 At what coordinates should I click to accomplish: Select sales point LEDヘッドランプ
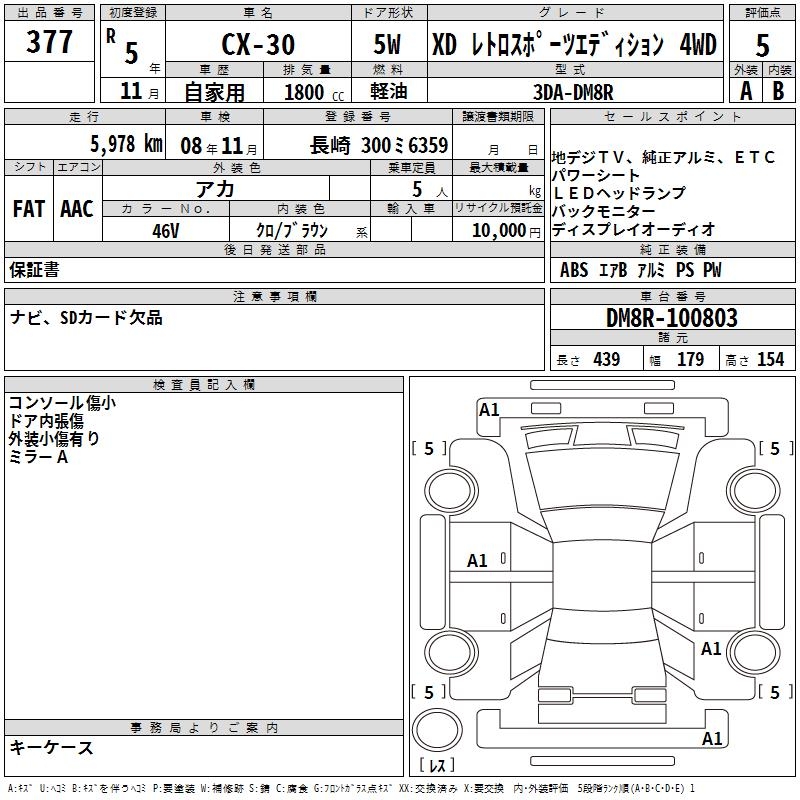619,193
